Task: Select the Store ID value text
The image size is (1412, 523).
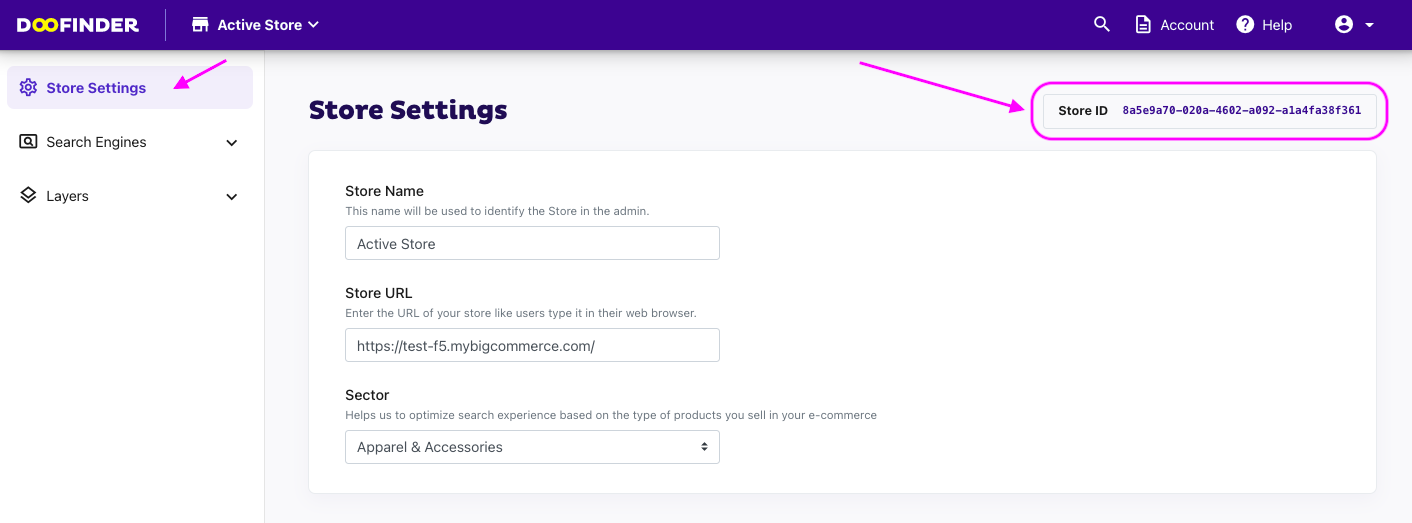Action: pyautogui.click(x=1241, y=111)
